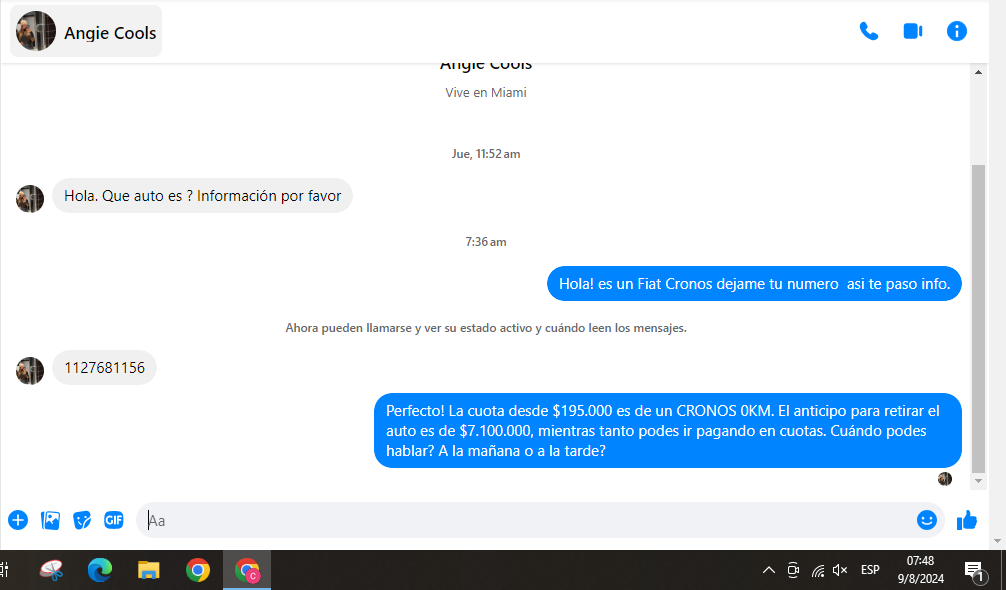Click the scrollbar up arrow
Screen dimensions: 1006x590
click(978, 72)
